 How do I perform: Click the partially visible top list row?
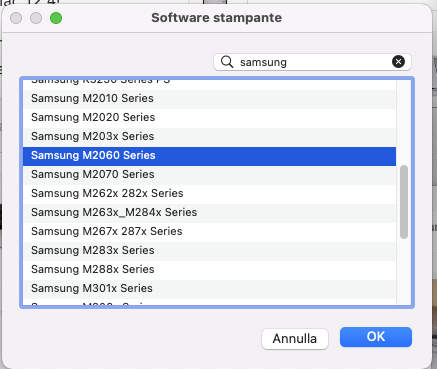[x=209, y=85]
